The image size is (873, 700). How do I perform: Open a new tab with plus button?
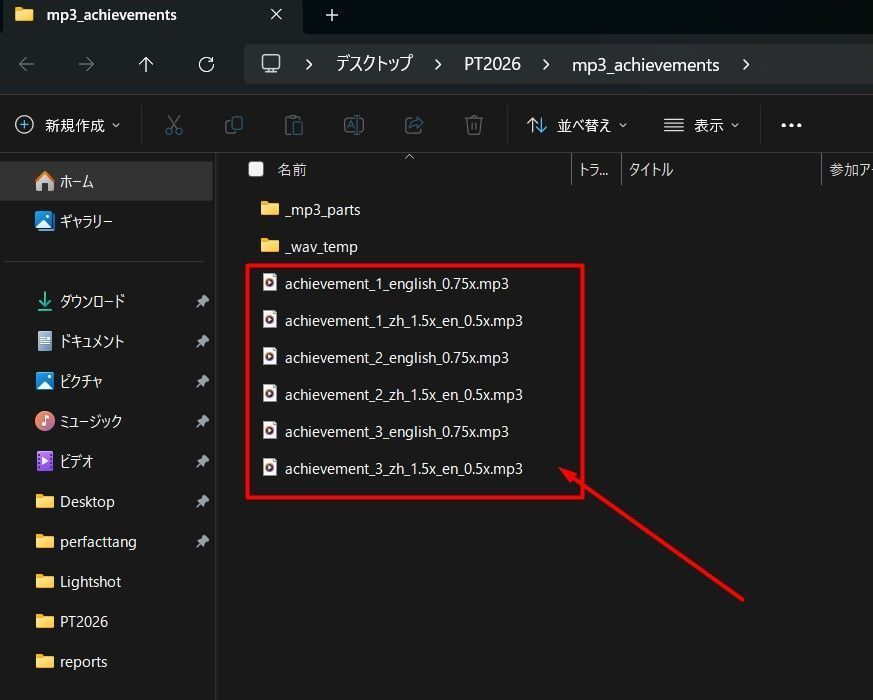click(x=332, y=15)
